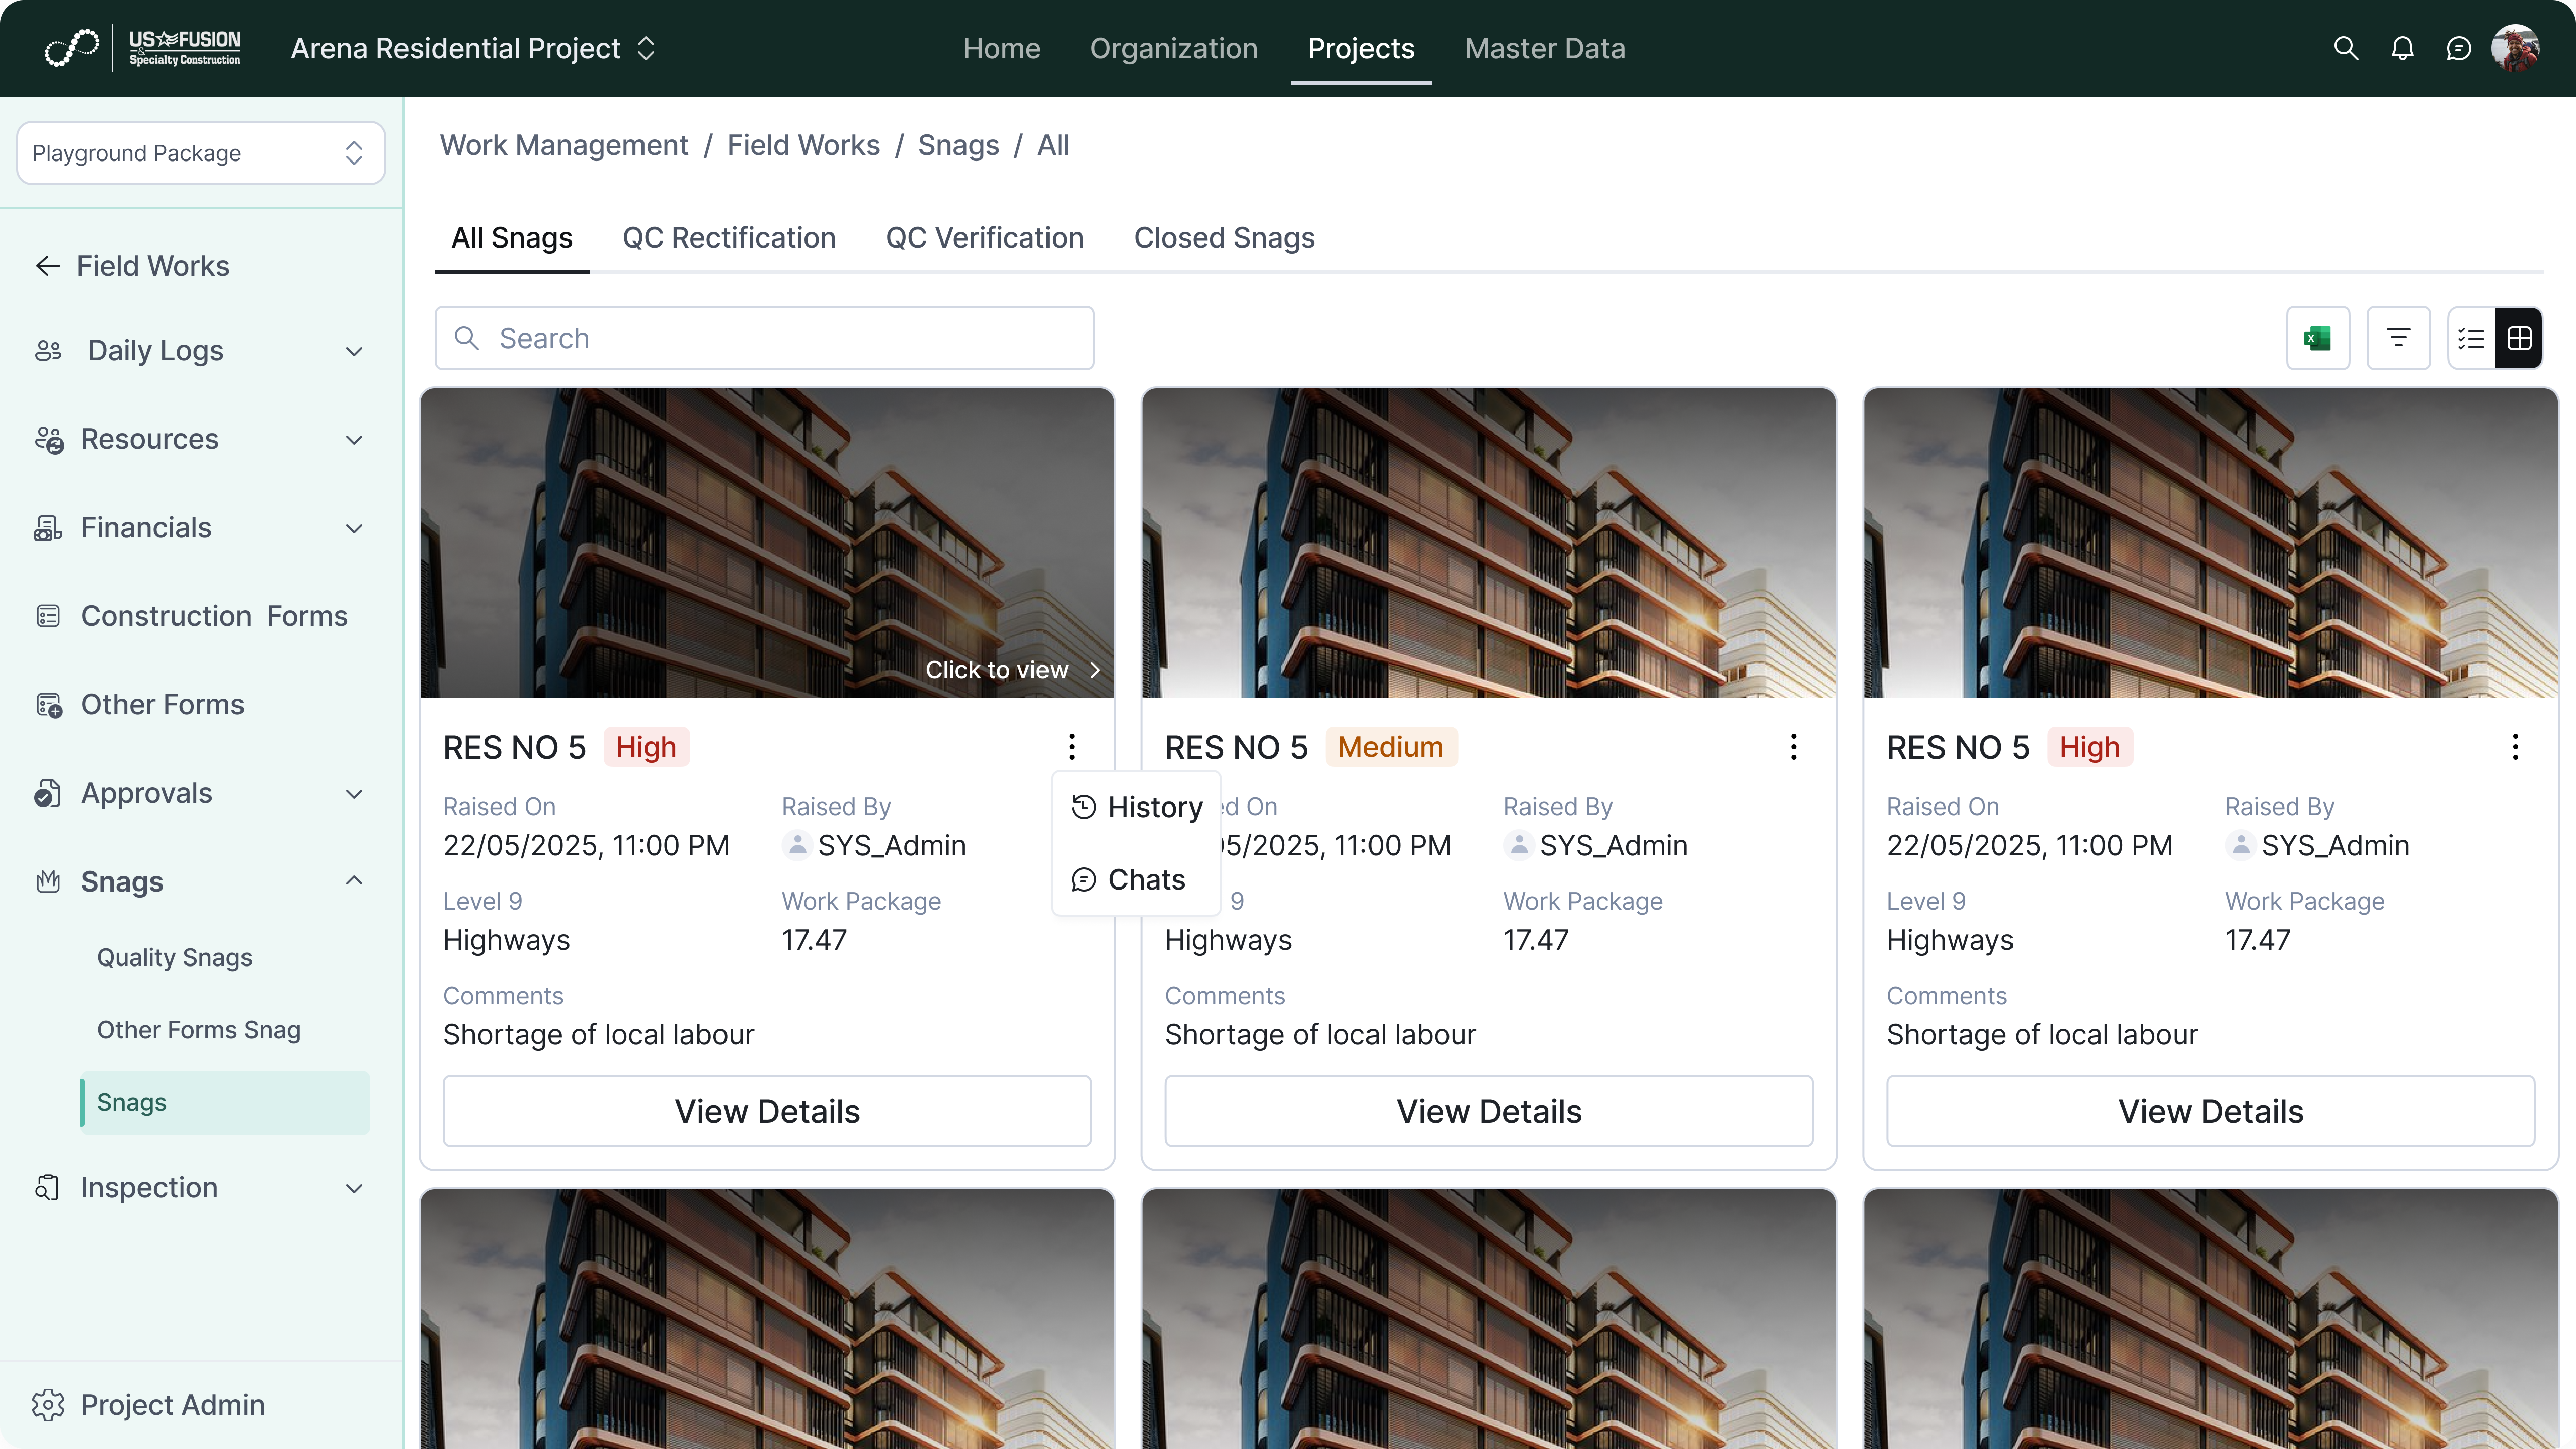The image size is (2576, 1449).
Task: Click the Resources sidebar icon
Action: [48, 440]
